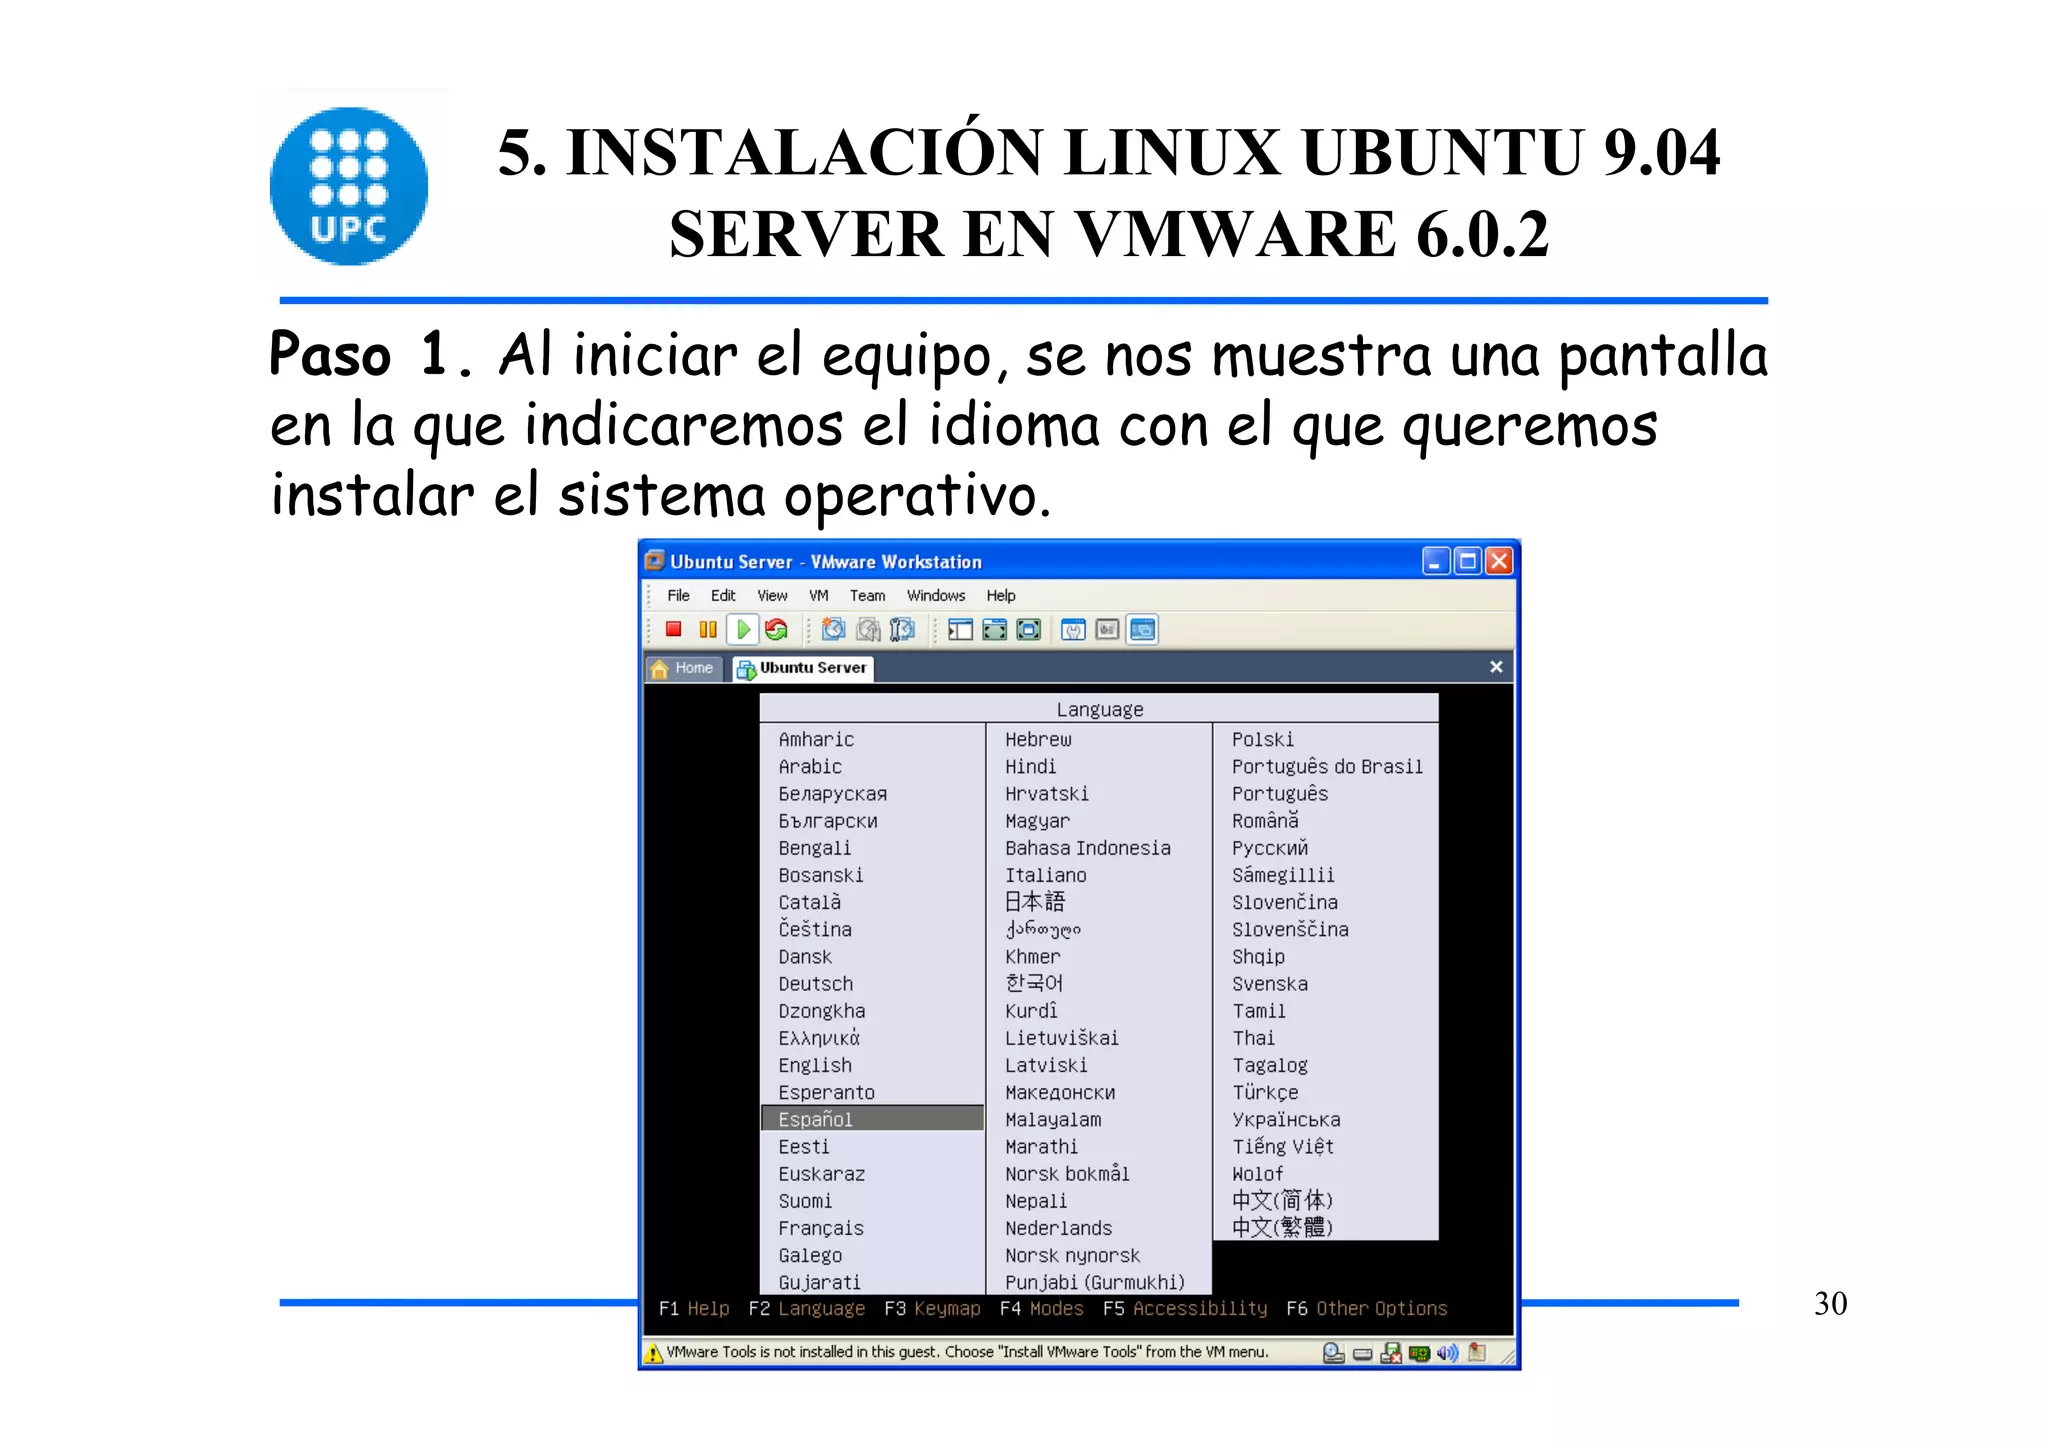Click the green Power On play button

(743, 629)
